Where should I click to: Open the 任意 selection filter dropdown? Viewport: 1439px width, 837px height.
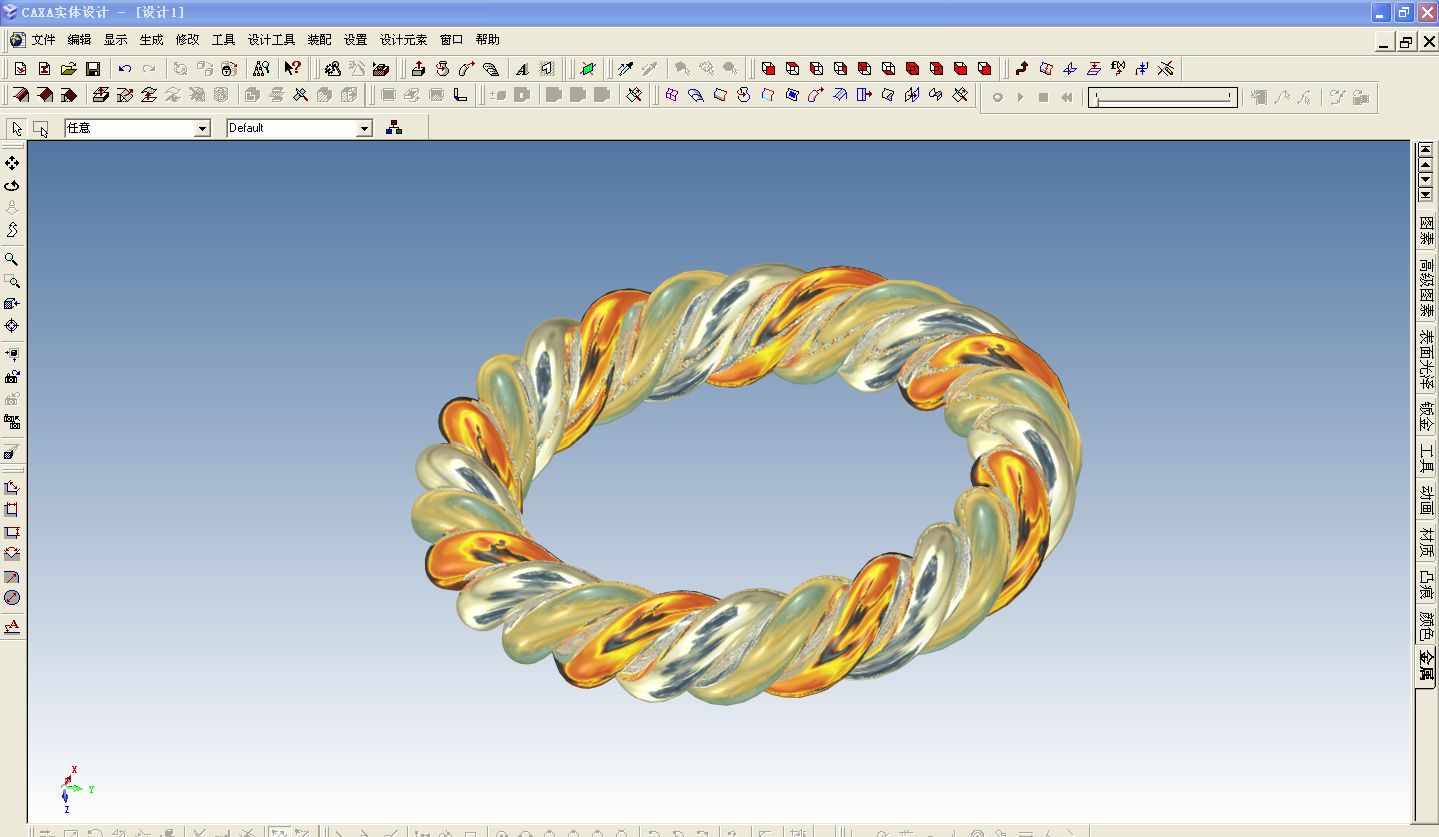tap(203, 128)
